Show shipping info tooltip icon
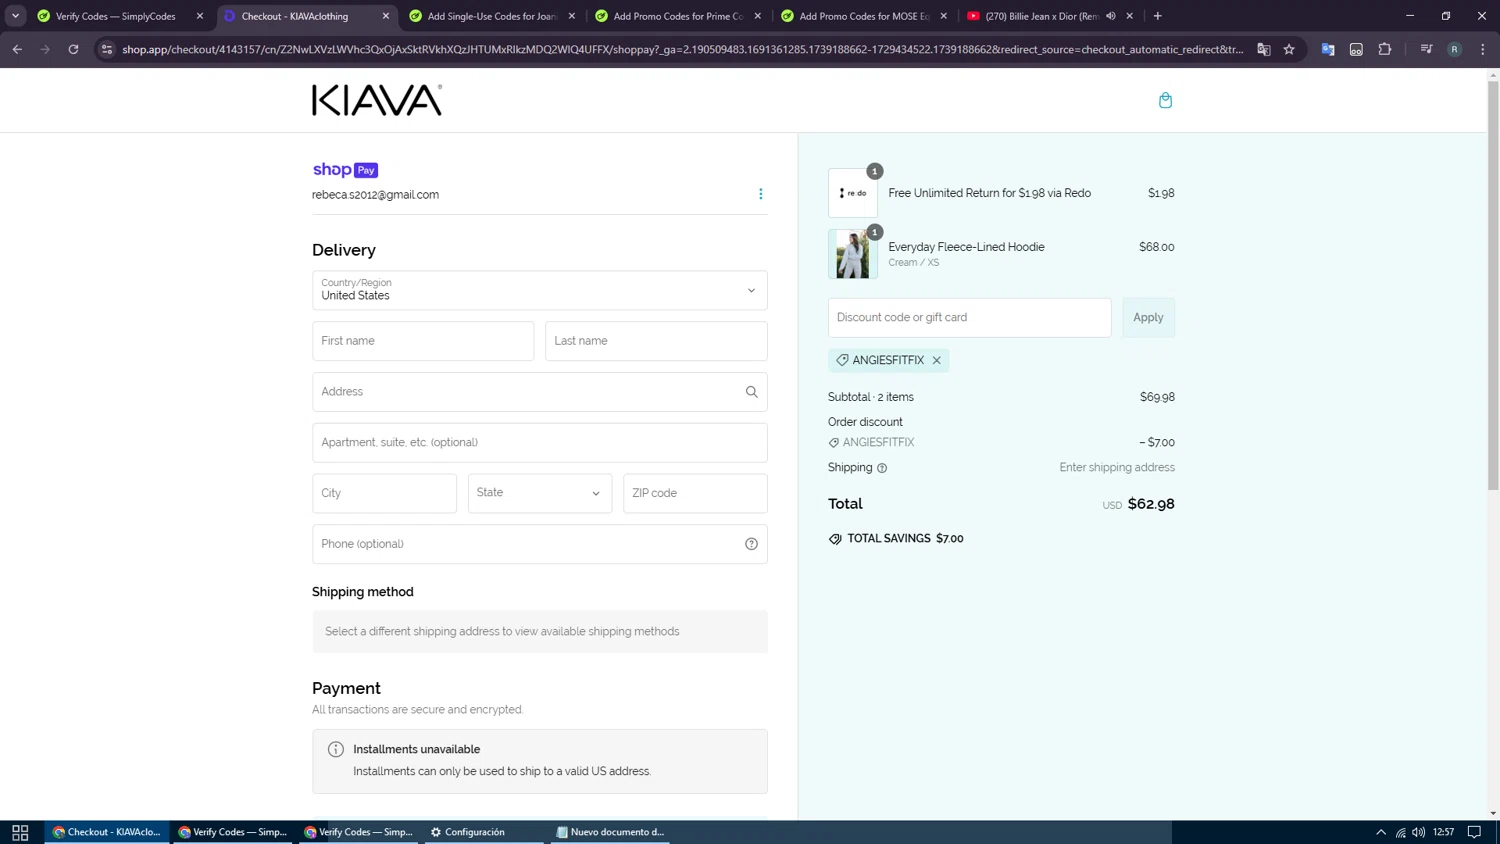This screenshot has height=844, width=1500. (x=882, y=468)
